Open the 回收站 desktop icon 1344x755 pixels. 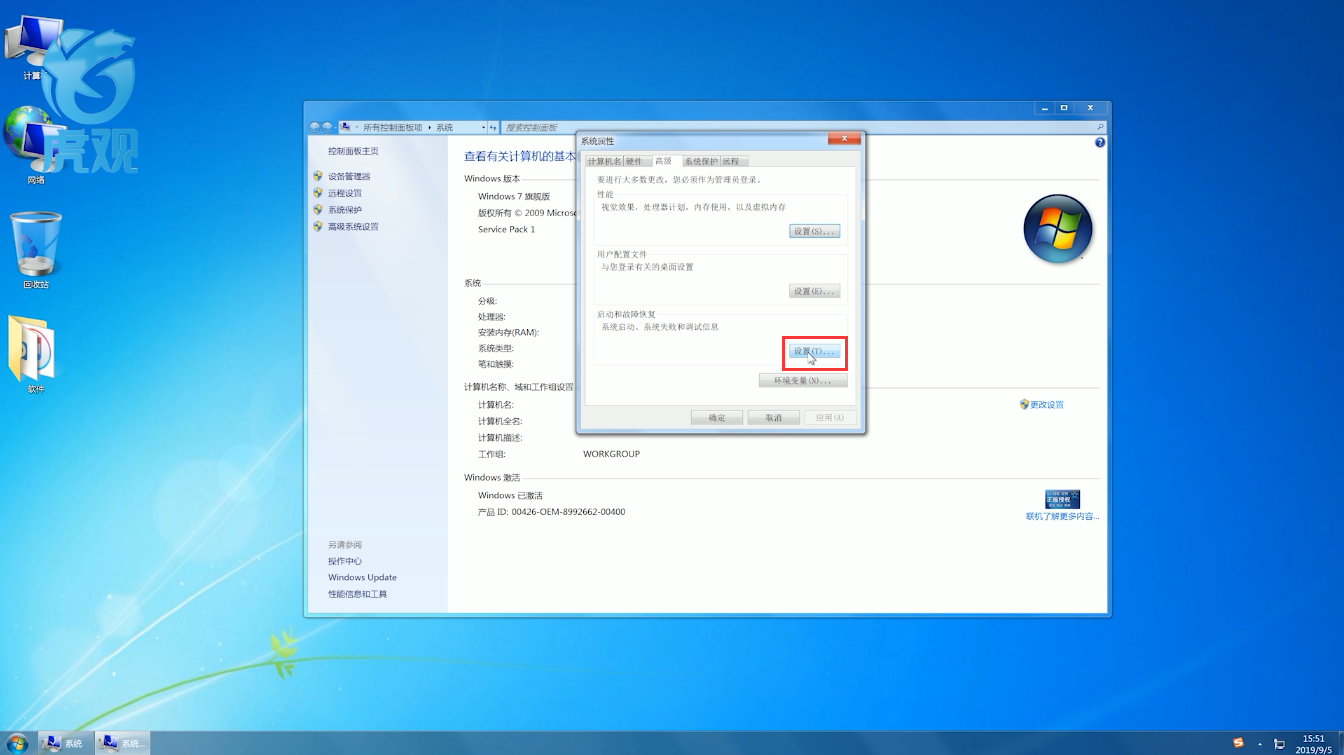point(36,250)
